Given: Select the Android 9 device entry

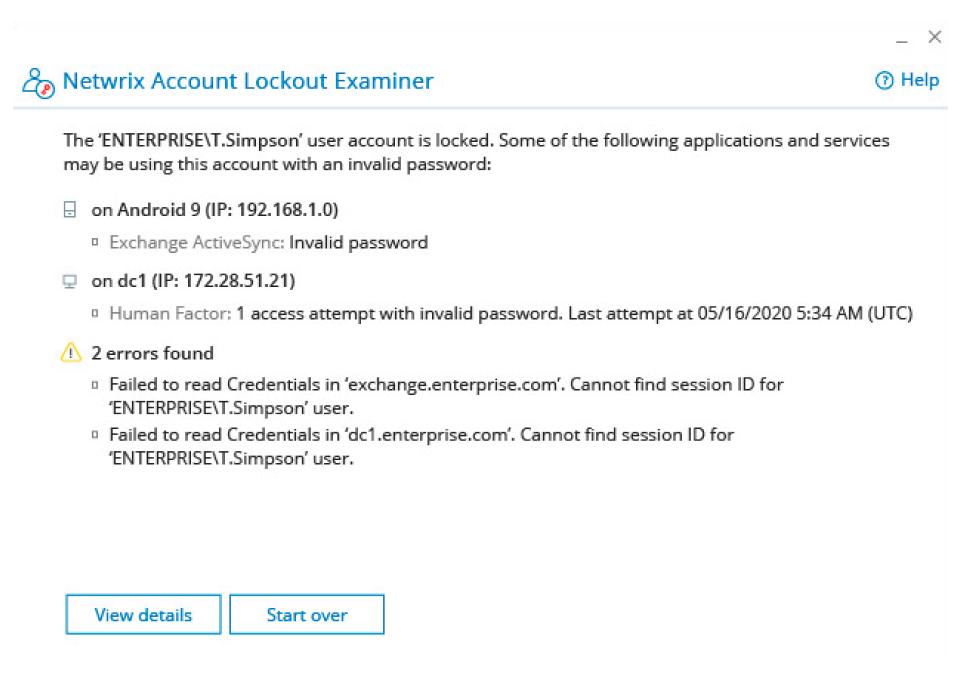Looking at the screenshot, I should [x=214, y=209].
